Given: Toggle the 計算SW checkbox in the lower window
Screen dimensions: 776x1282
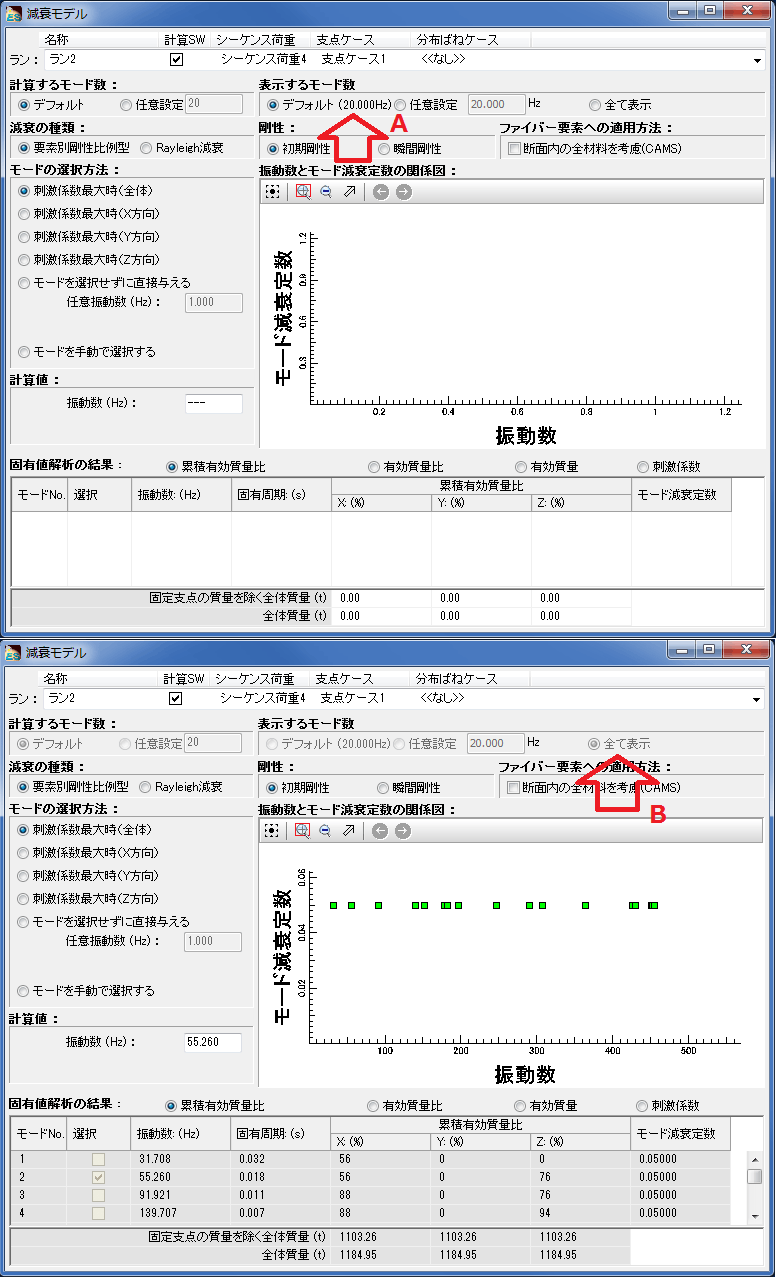Looking at the screenshot, I should point(176,698).
